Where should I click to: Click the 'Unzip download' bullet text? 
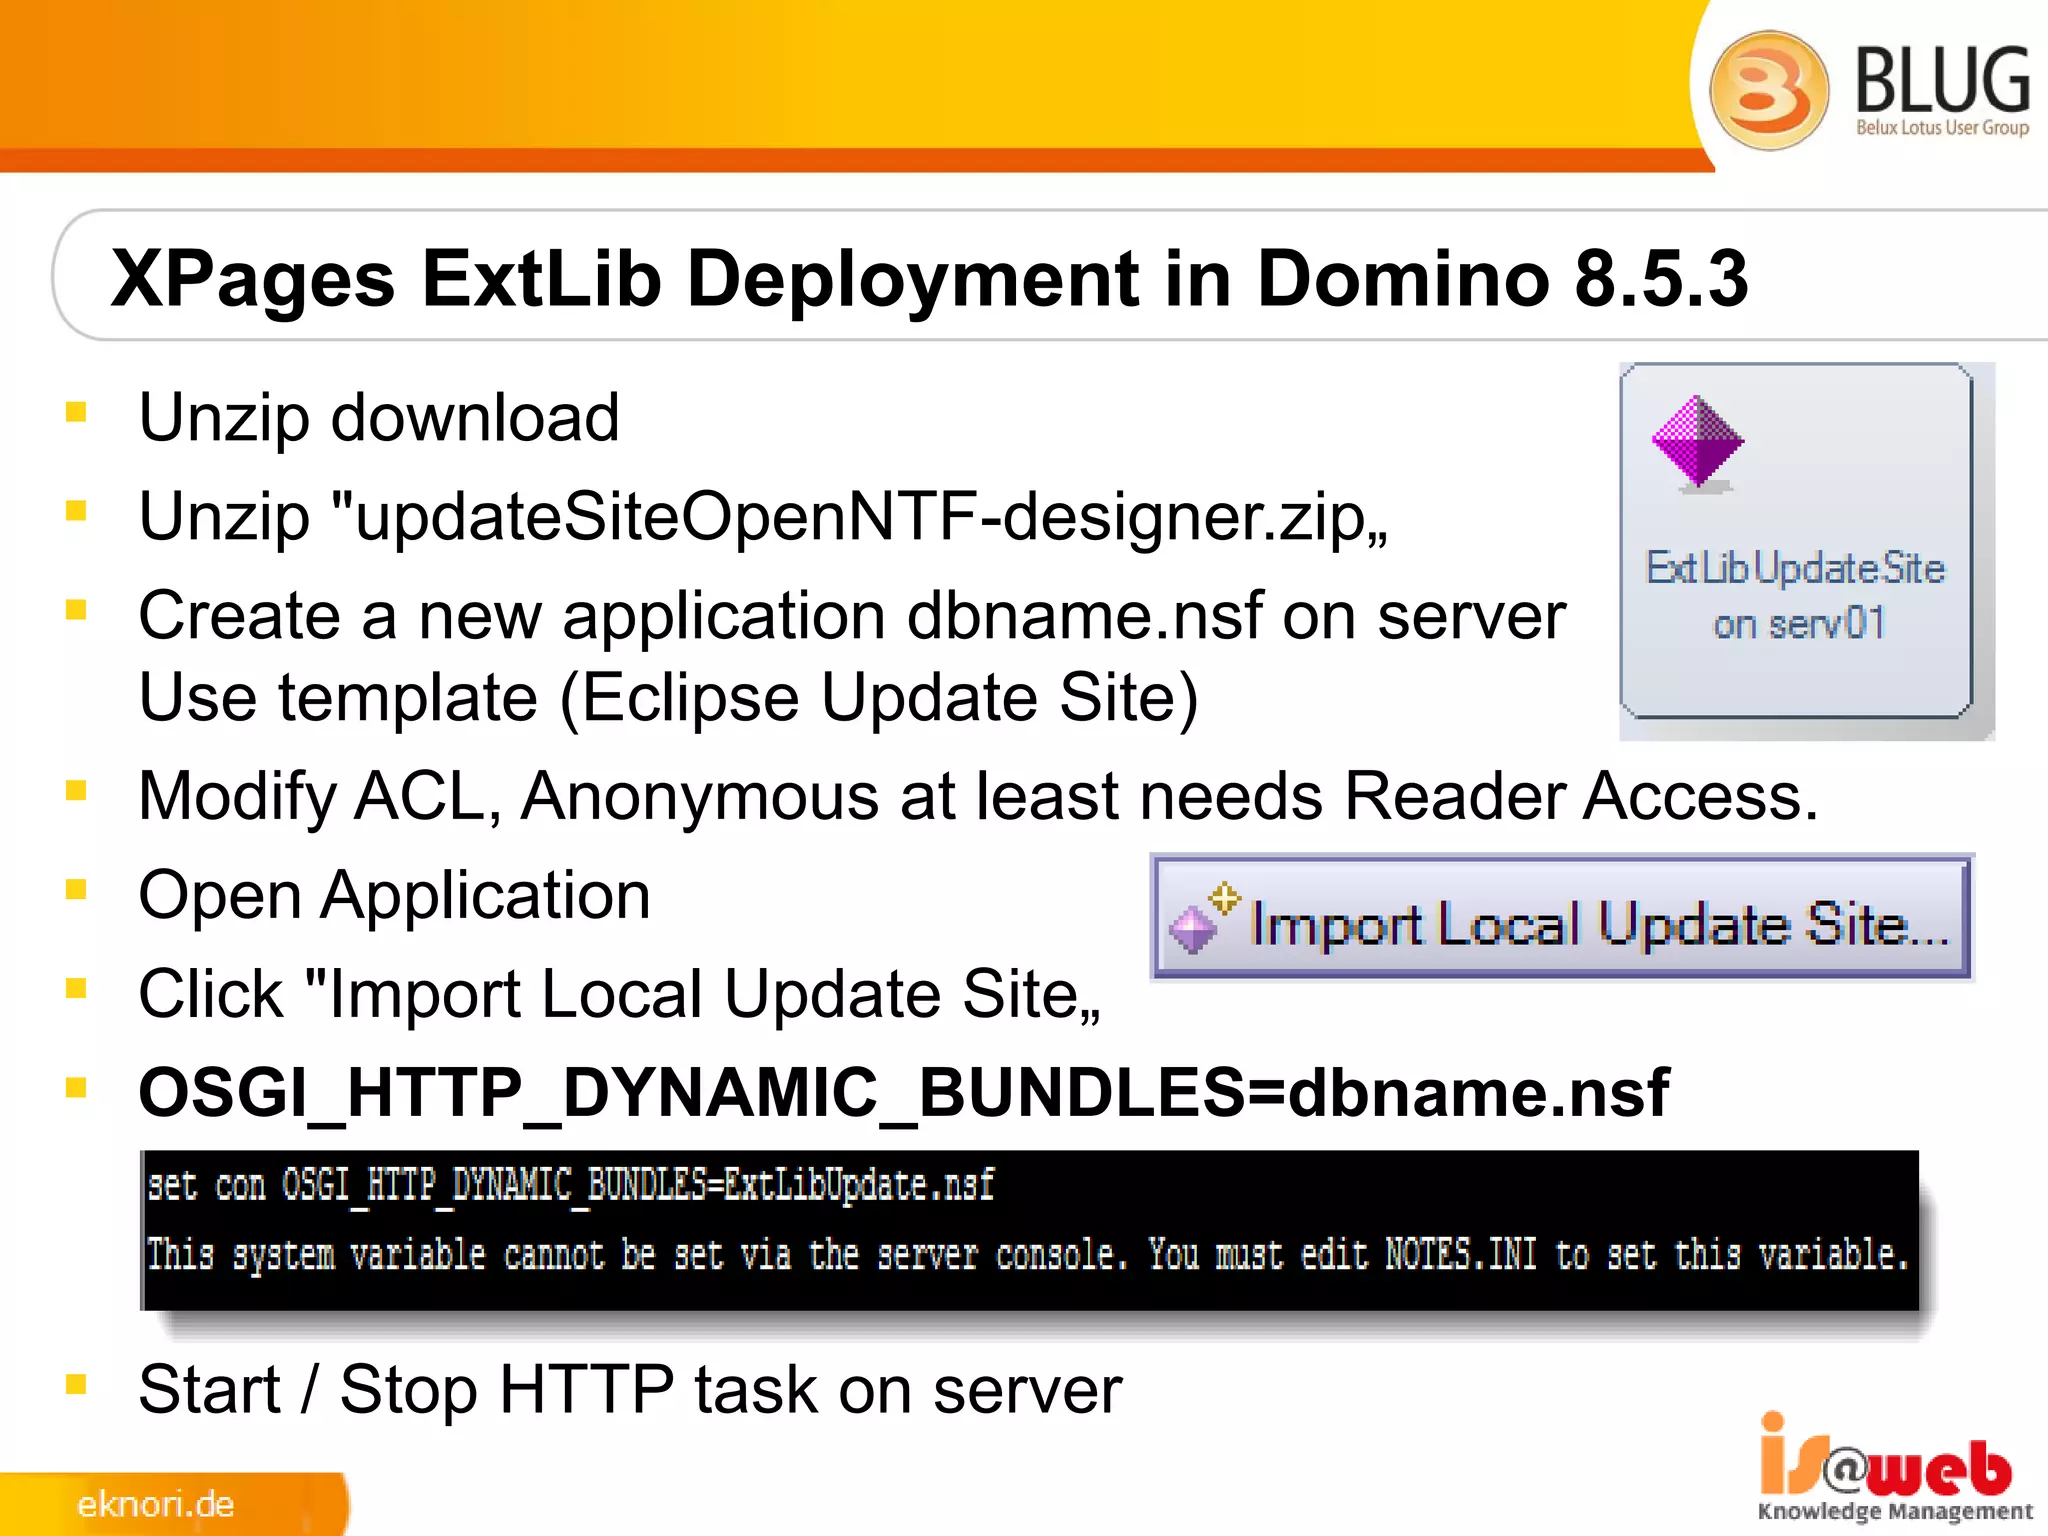(379, 417)
